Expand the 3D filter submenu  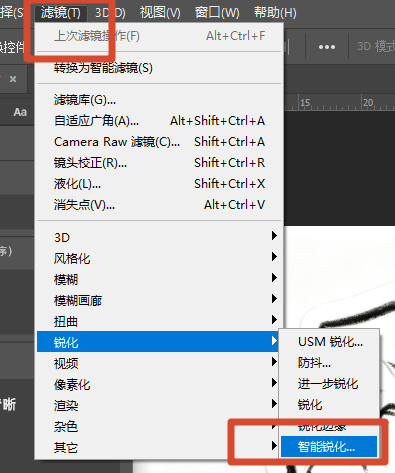pos(159,237)
